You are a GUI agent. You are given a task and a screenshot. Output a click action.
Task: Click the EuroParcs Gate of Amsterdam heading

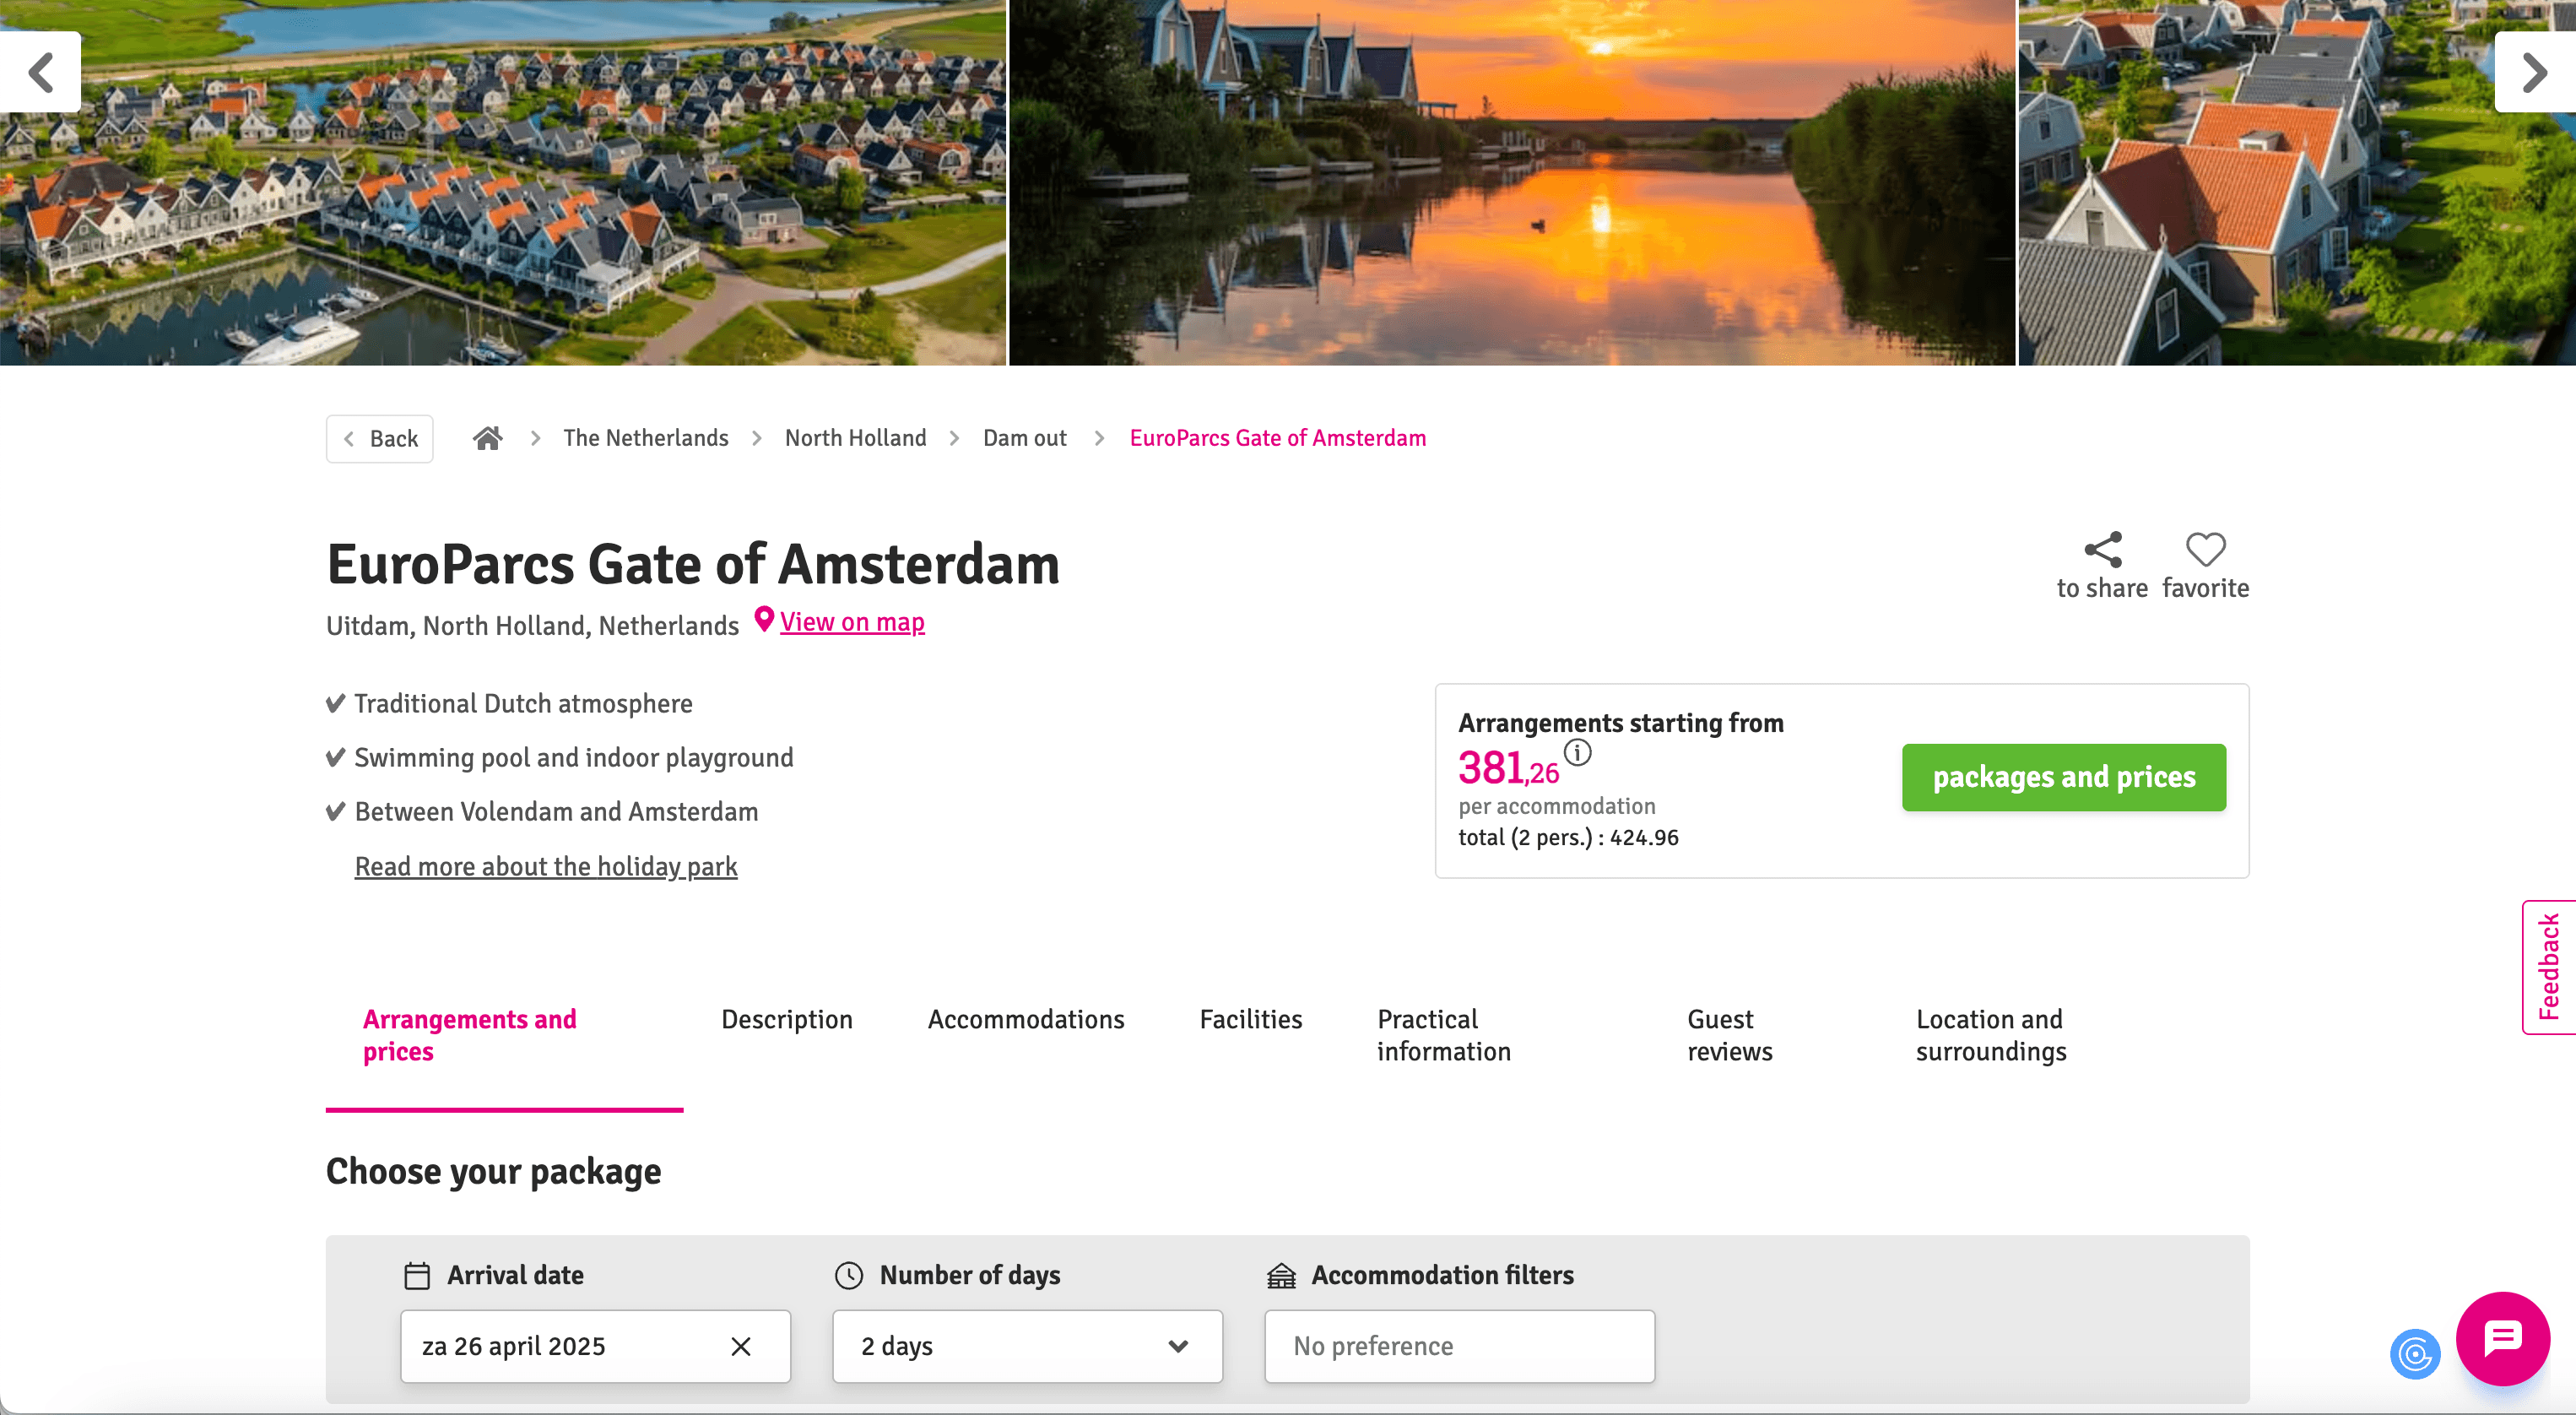point(693,564)
